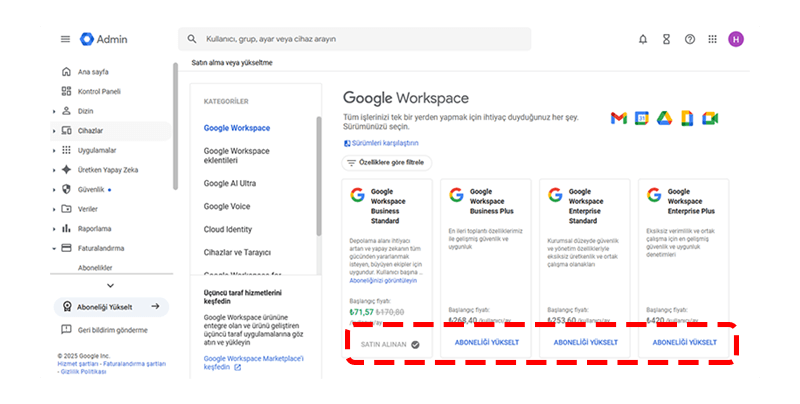The image size is (800, 404).
Task: Click the Google Admin logo
Action: tap(104, 39)
